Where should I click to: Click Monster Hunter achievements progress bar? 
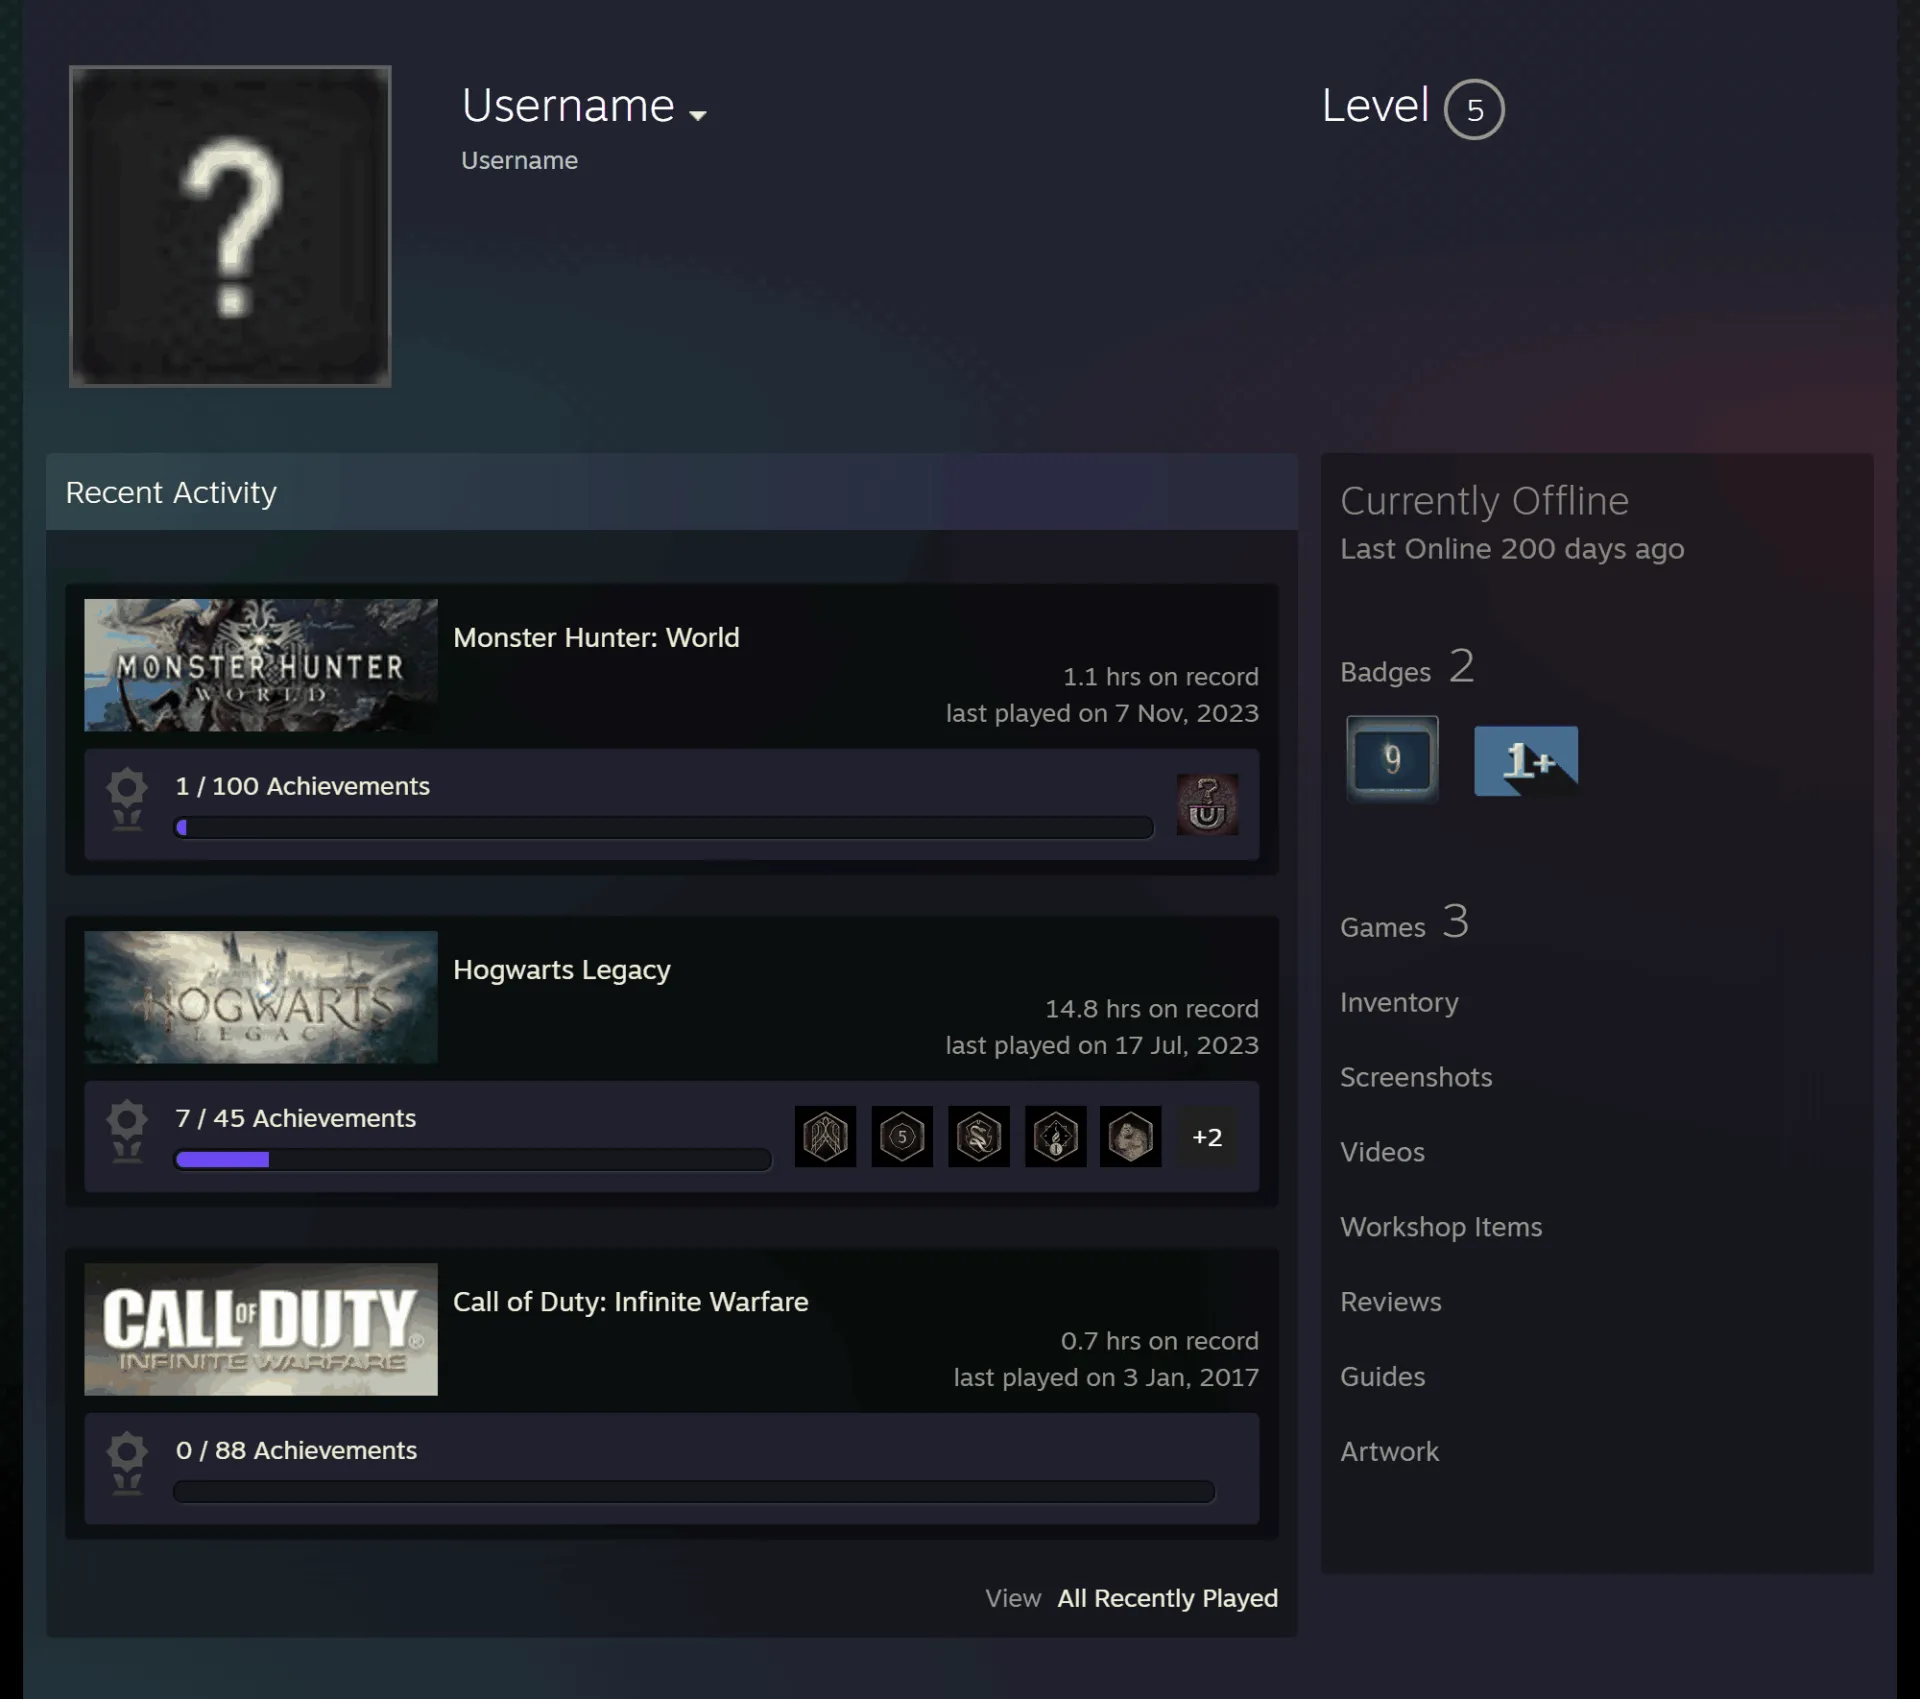point(664,827)
